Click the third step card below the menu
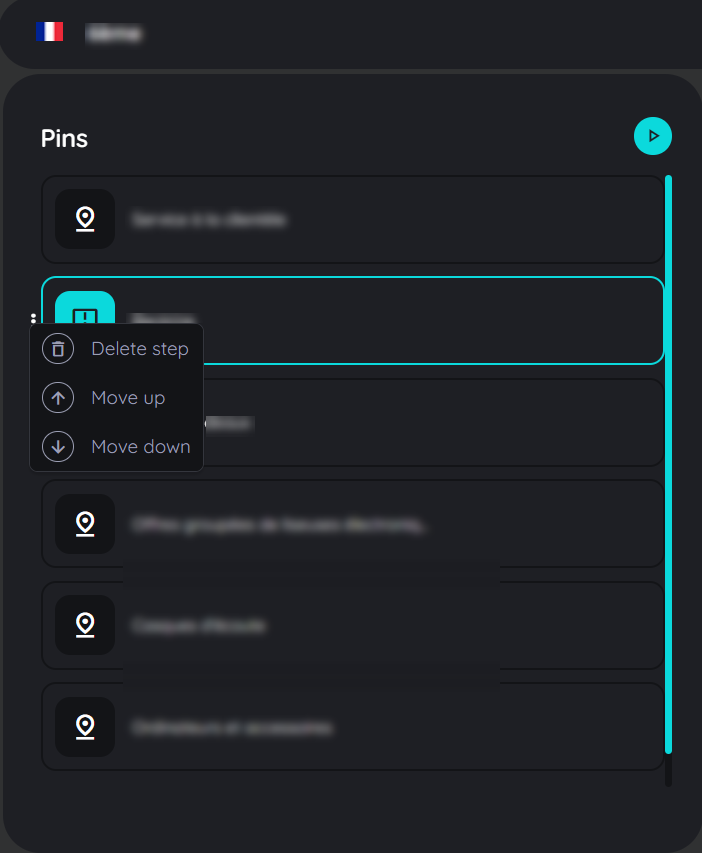 [450, 422]
